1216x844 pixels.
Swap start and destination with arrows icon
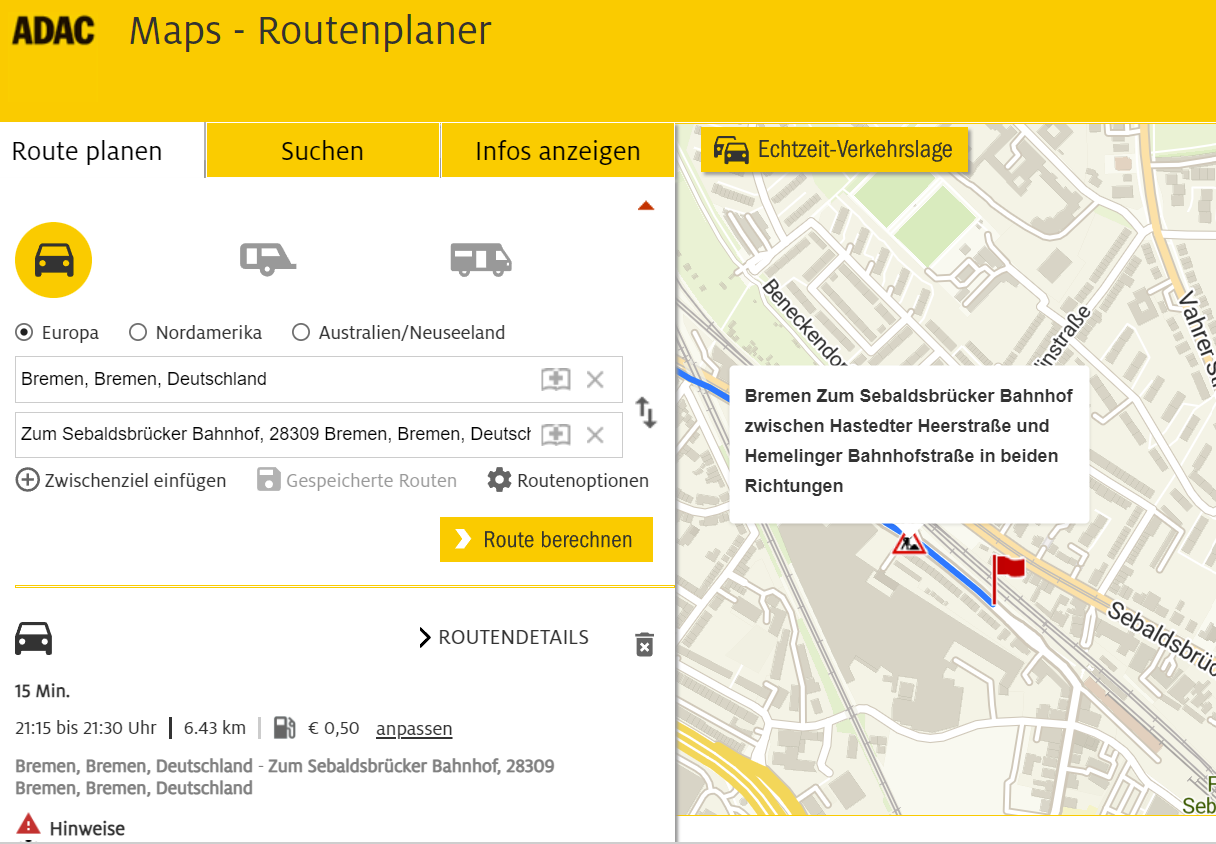647,412
